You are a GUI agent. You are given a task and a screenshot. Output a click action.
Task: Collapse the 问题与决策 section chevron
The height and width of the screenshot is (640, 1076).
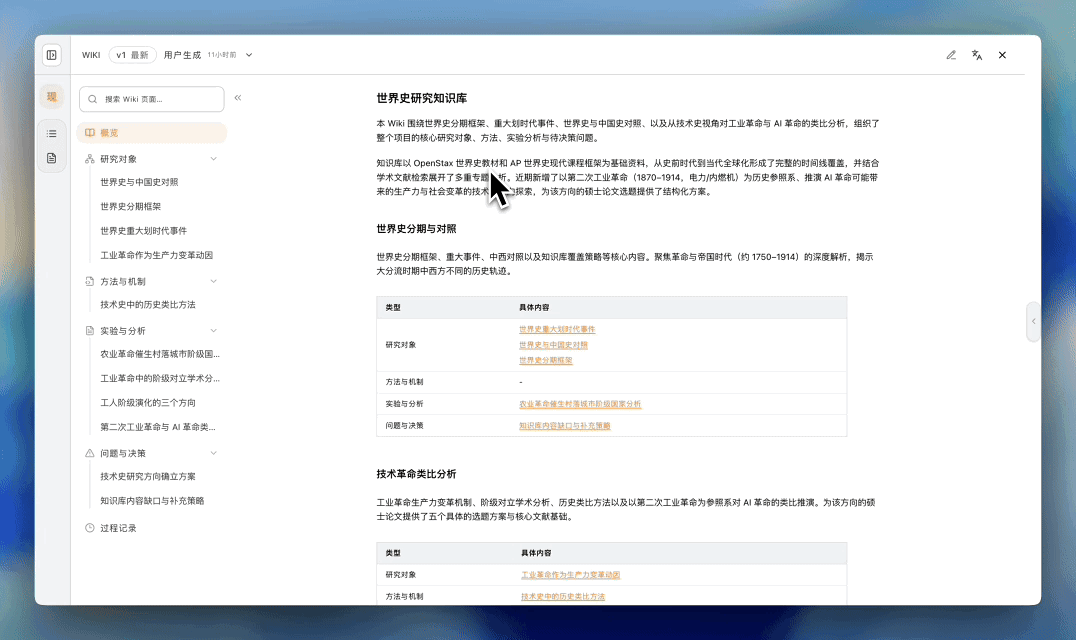pyautogui.click(x=213, y=453)
